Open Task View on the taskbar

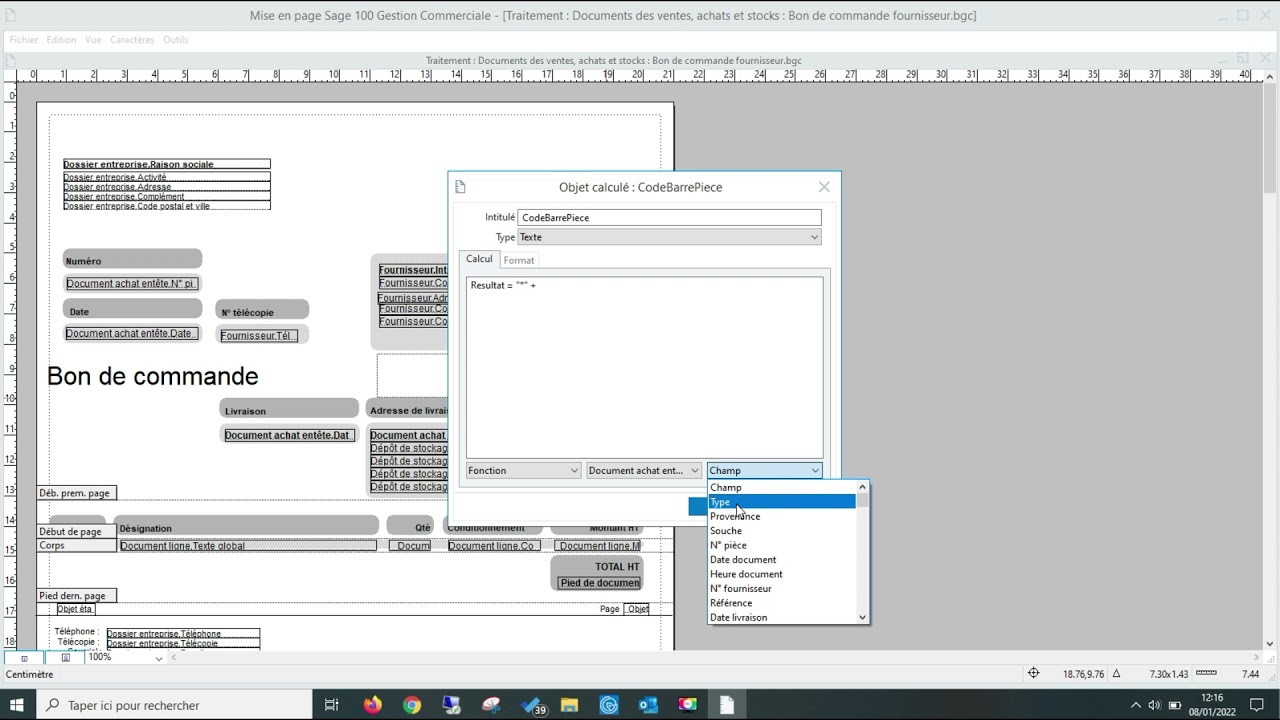[332, 705]
